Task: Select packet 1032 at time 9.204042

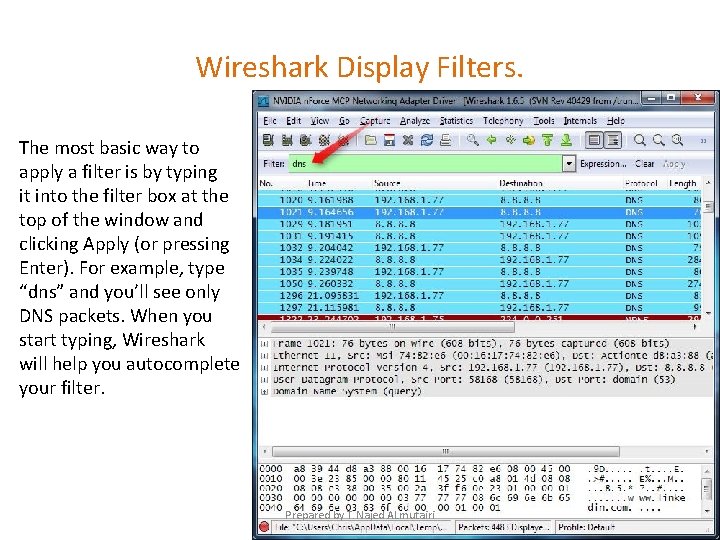Action: pyautogui.click(x=479, y=248)
